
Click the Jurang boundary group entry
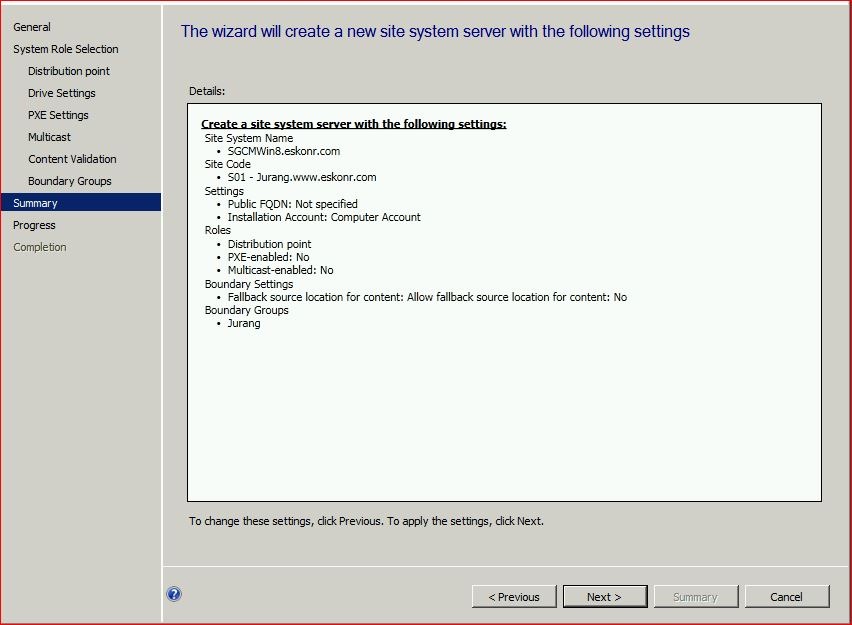point(244,323)
